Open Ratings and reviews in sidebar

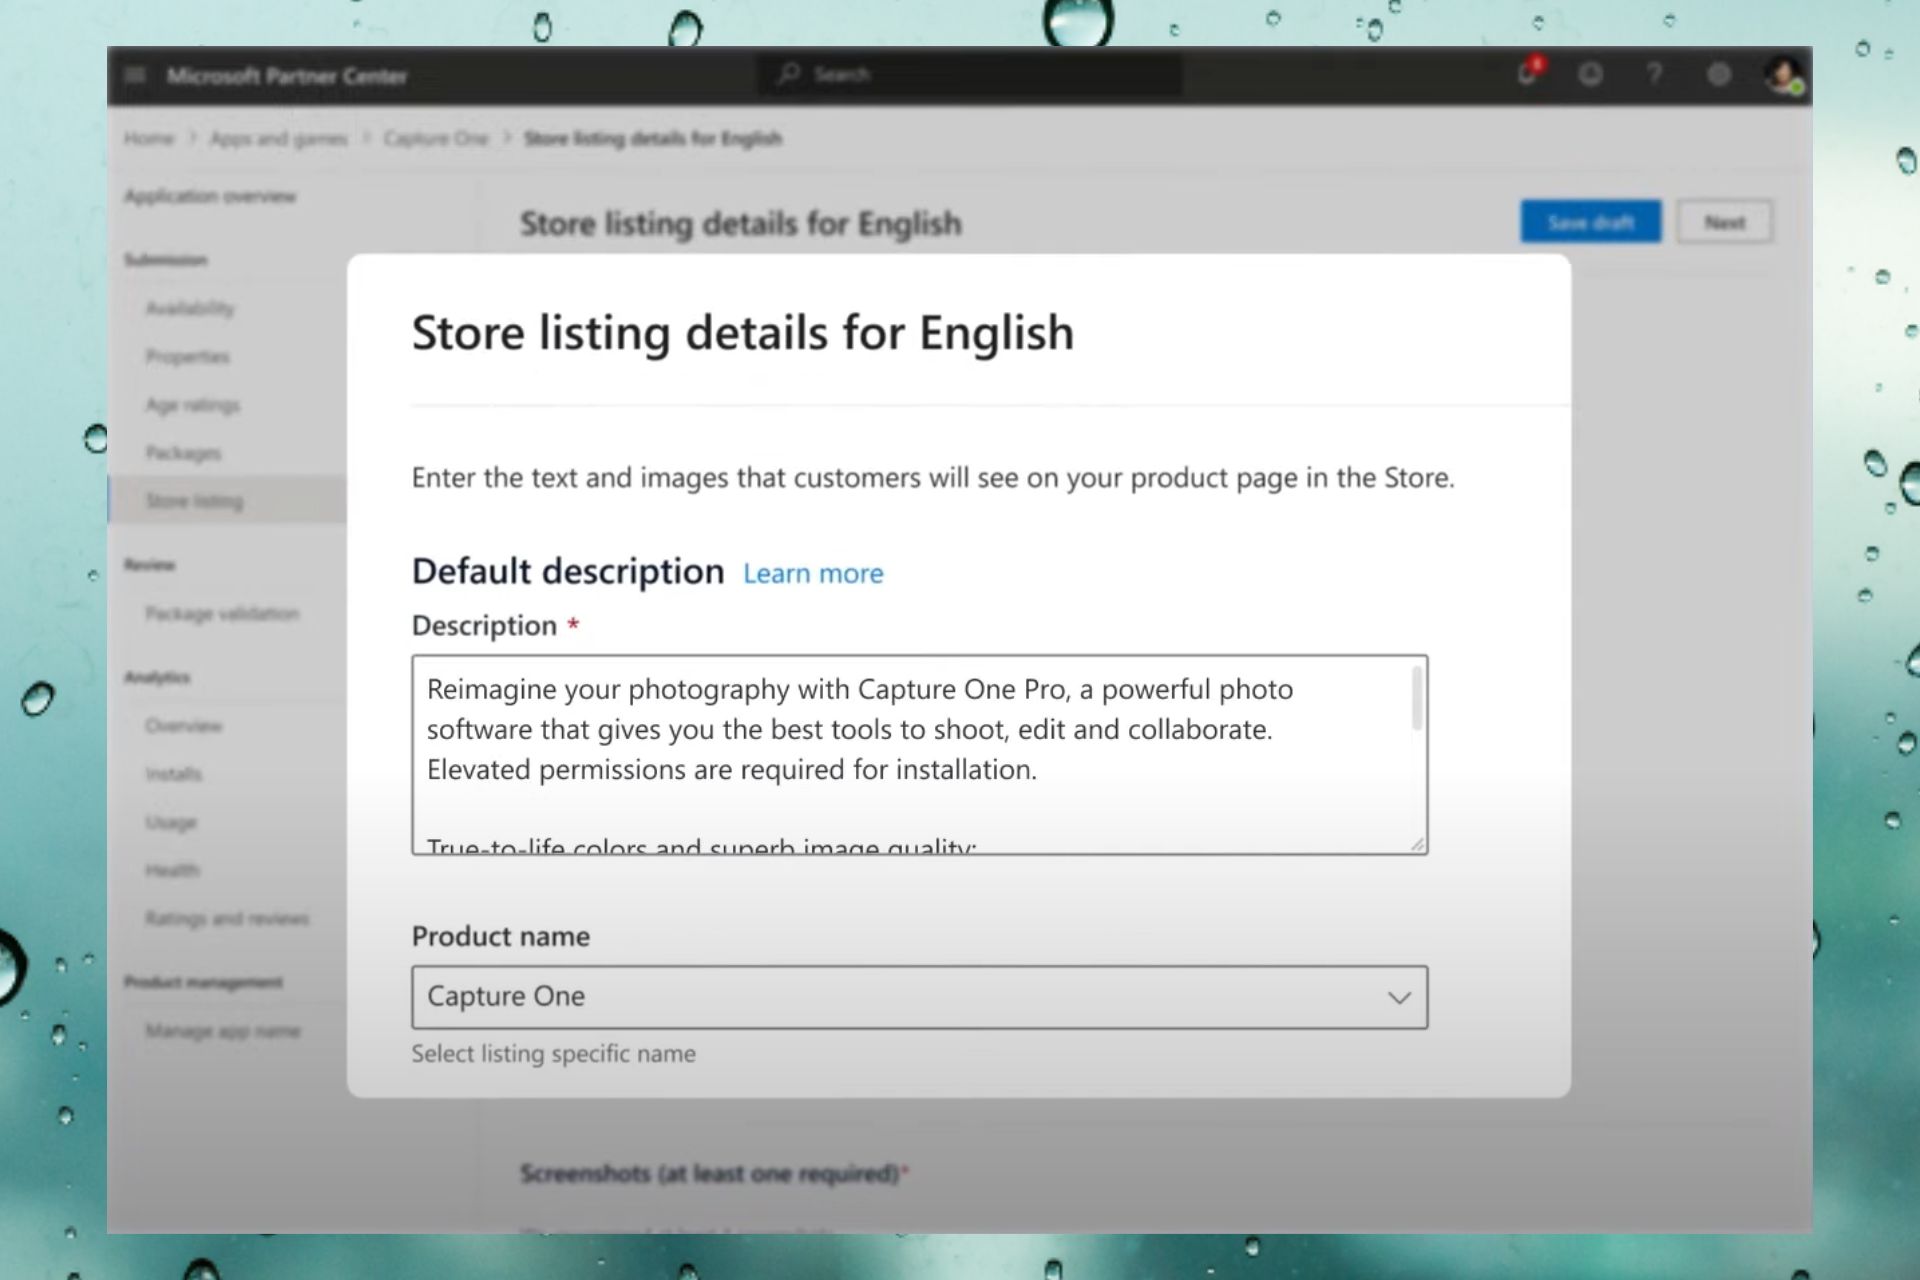point(227,918)
